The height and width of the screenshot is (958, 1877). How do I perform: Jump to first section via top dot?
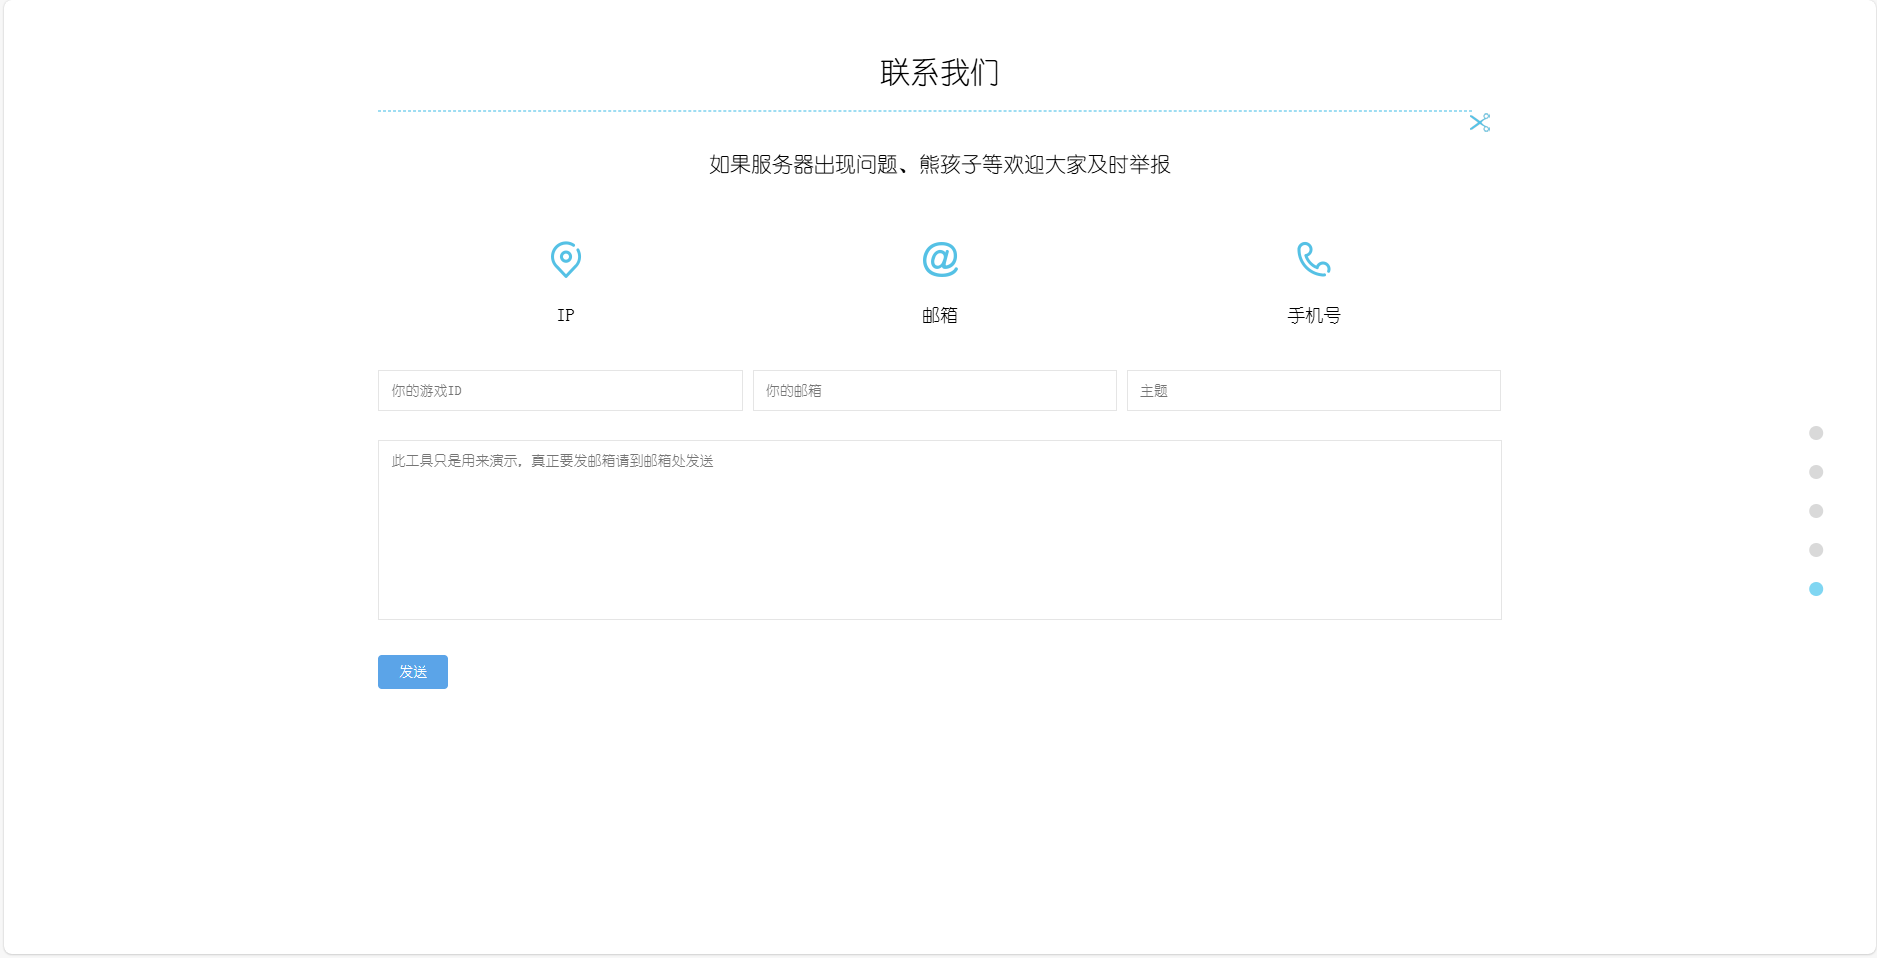point(1816,433)
